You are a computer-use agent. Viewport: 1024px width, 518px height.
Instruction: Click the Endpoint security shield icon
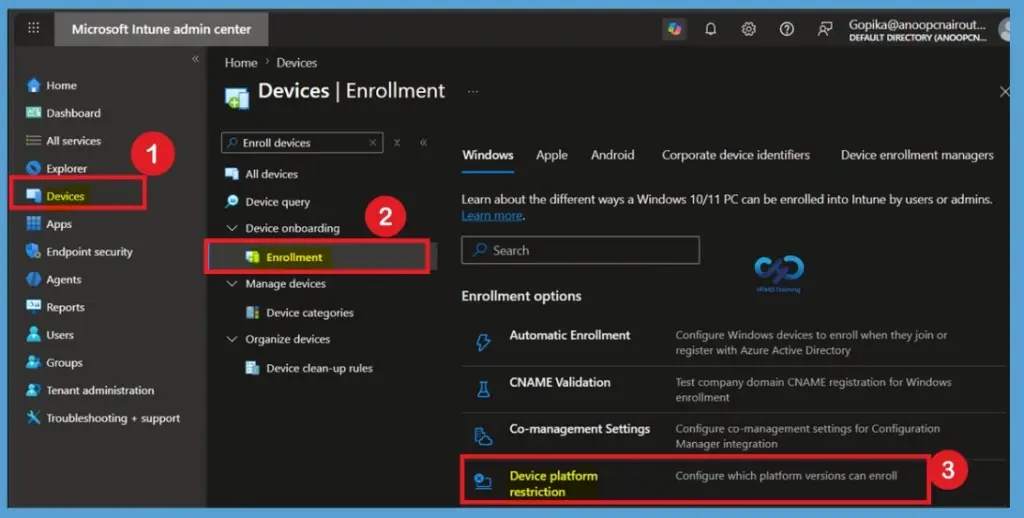tap(33, 251)
